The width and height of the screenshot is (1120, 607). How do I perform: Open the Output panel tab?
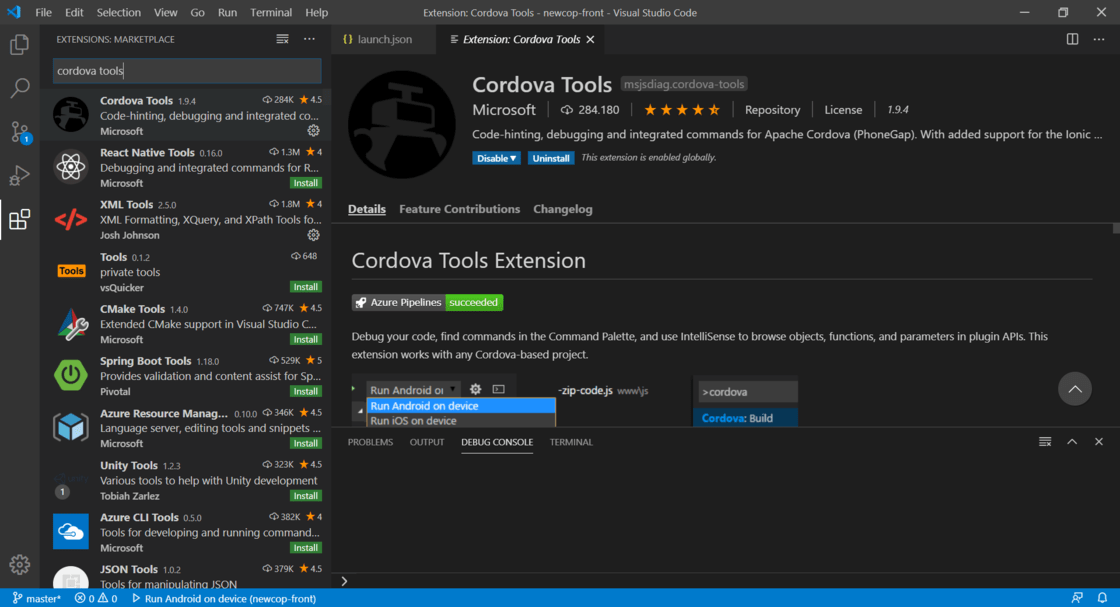click(x=426, y=442)
